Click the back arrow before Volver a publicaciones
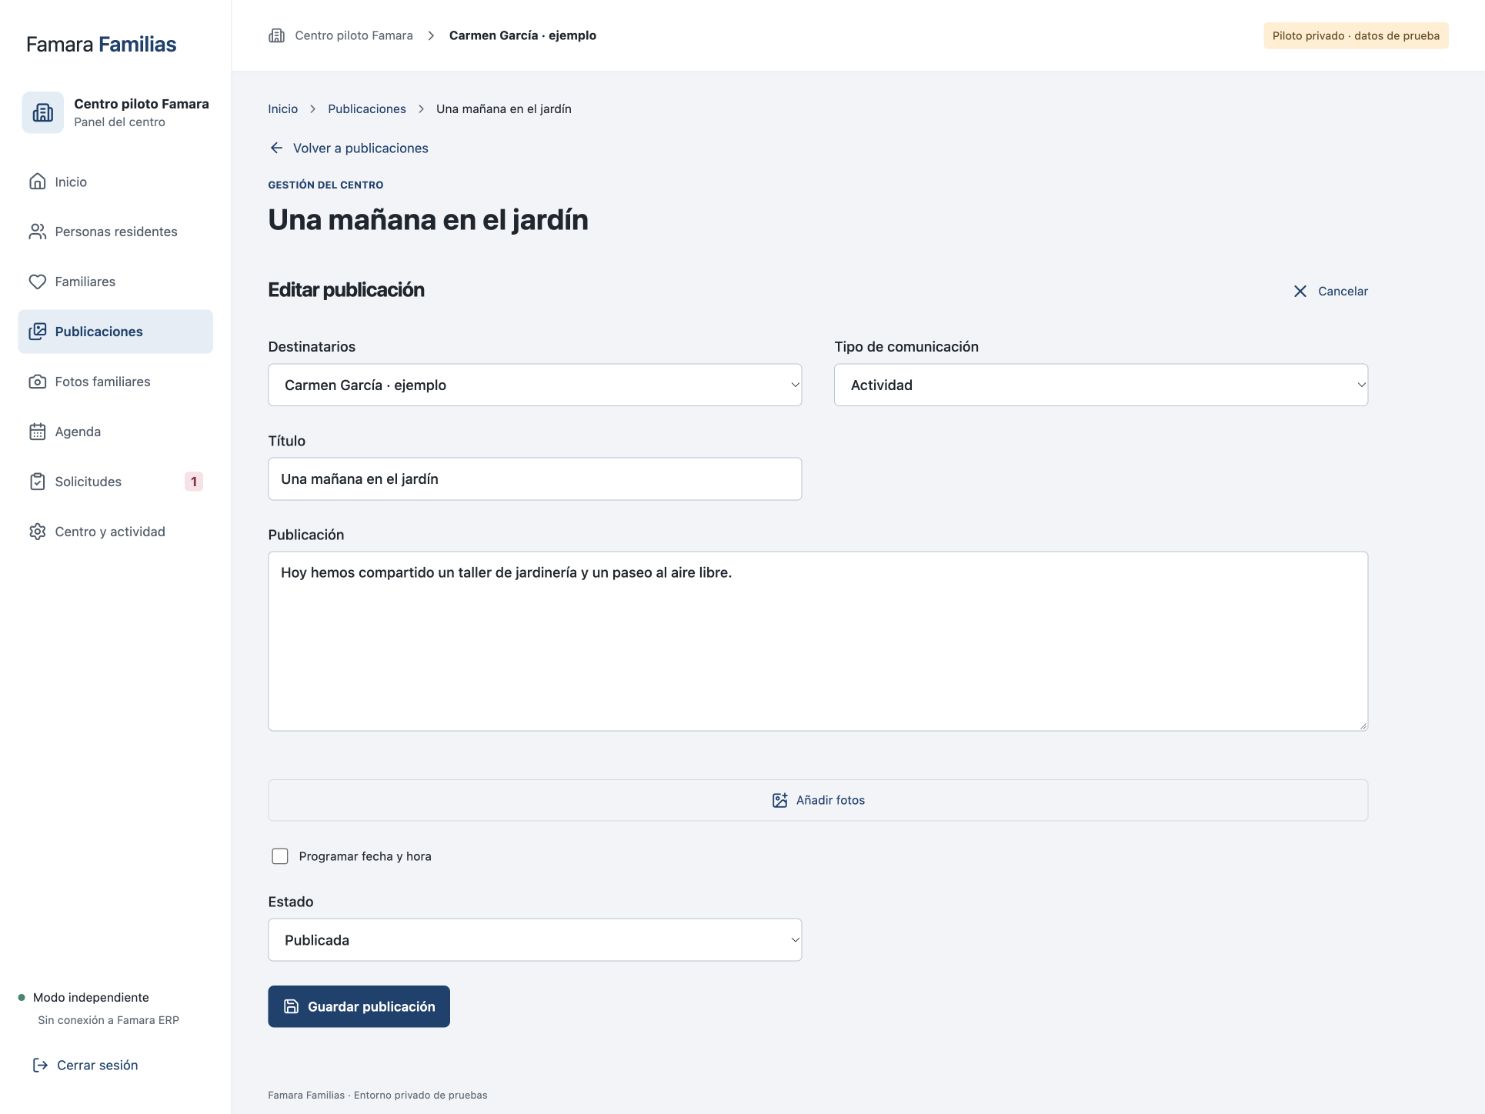 276,148
